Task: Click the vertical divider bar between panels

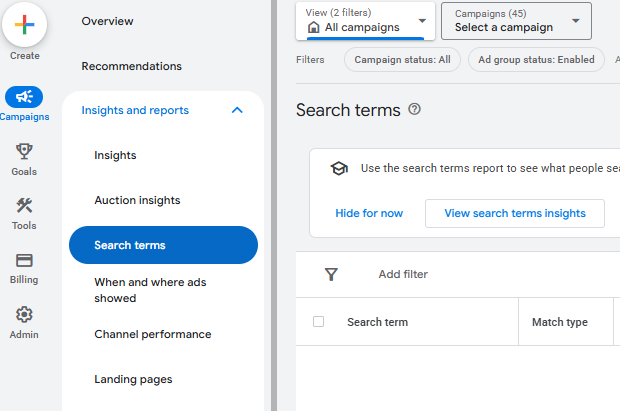Action: (x=274, y=205)
